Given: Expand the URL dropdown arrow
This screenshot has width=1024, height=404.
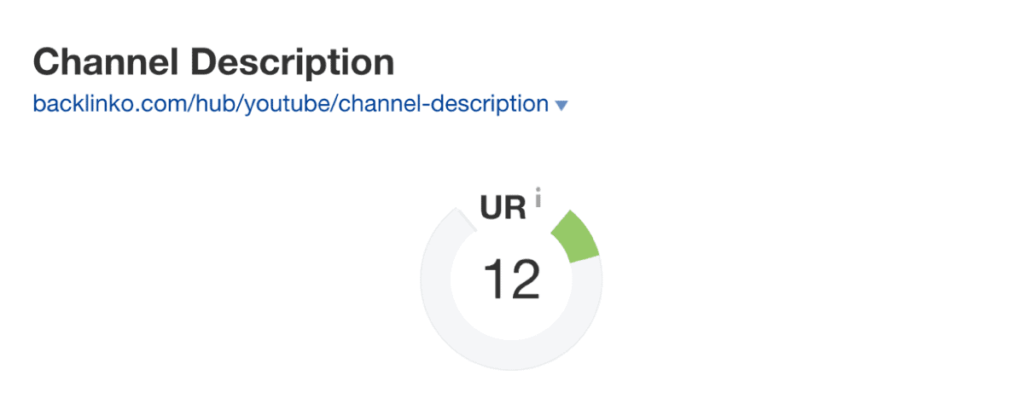Looking at the screenshot, I should point(561,105).
